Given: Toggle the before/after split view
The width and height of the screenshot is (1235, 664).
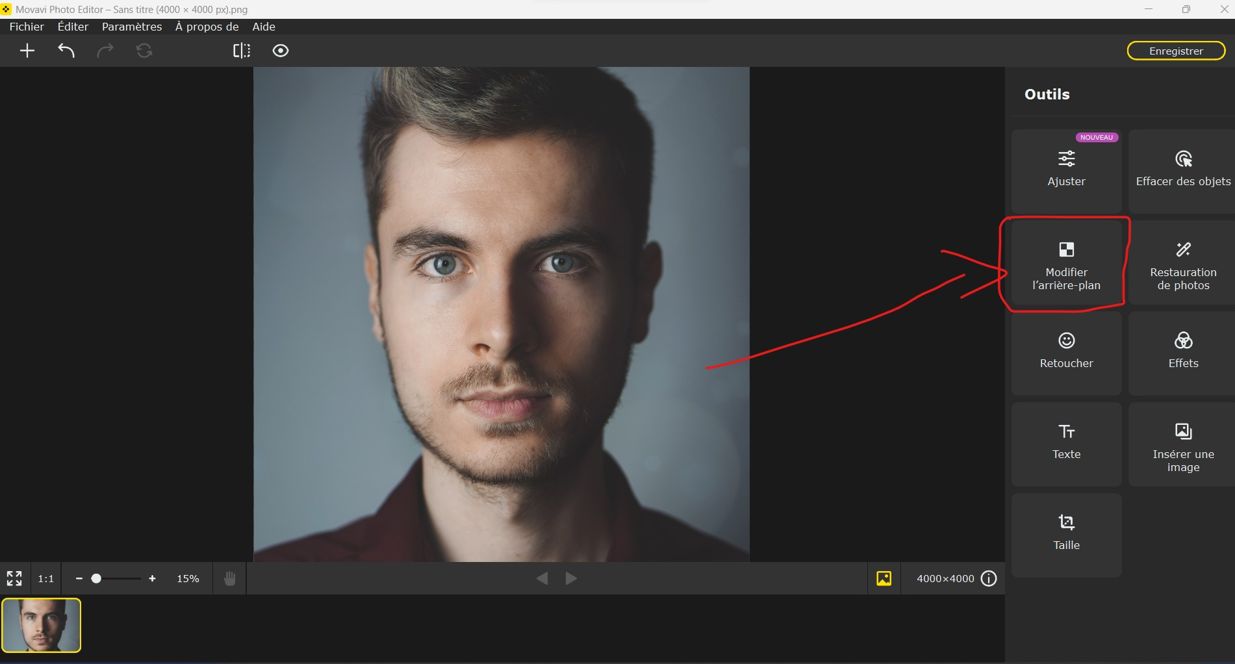Looking at the screenshot, I should point(241,50).
